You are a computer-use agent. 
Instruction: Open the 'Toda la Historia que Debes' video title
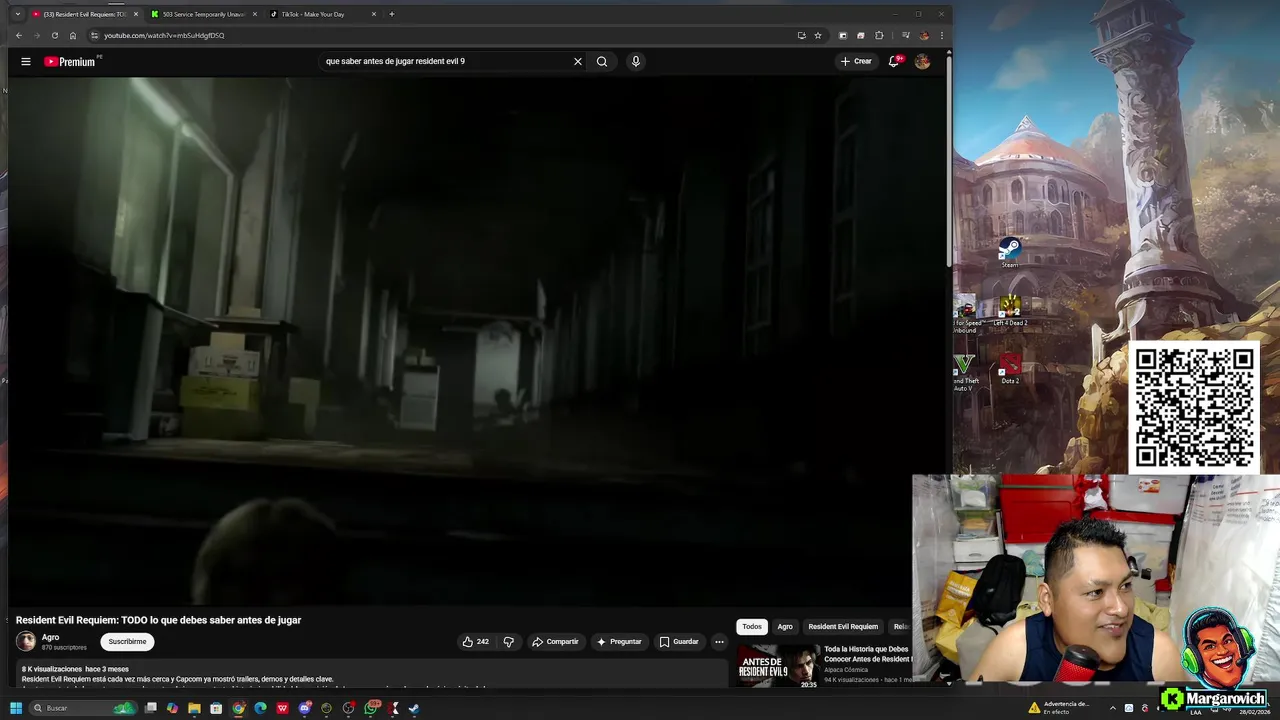[x=867, y=654]
